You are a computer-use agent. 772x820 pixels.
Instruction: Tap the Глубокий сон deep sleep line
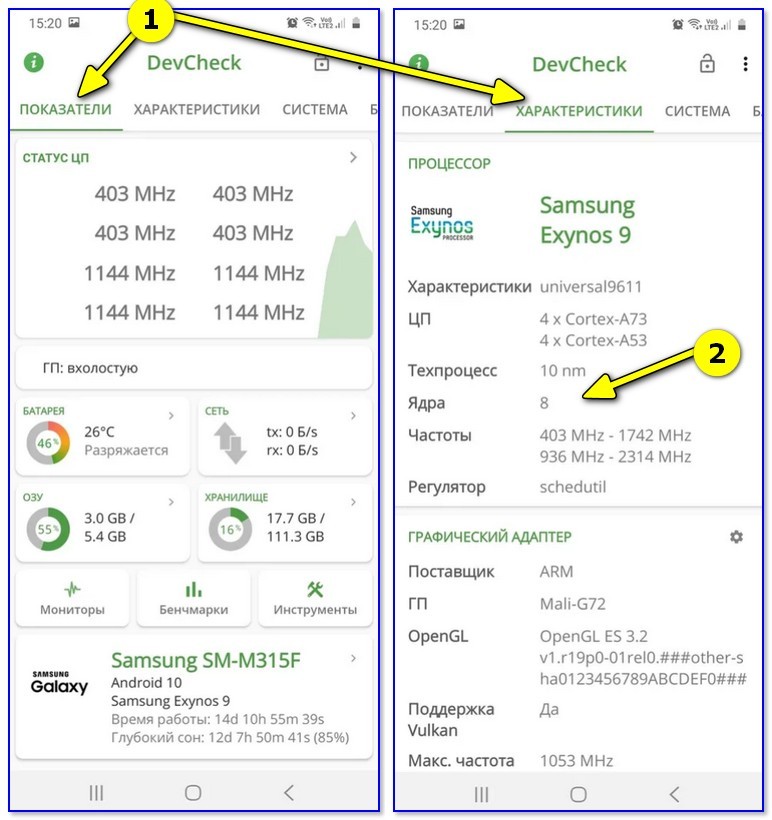point(230,737)
